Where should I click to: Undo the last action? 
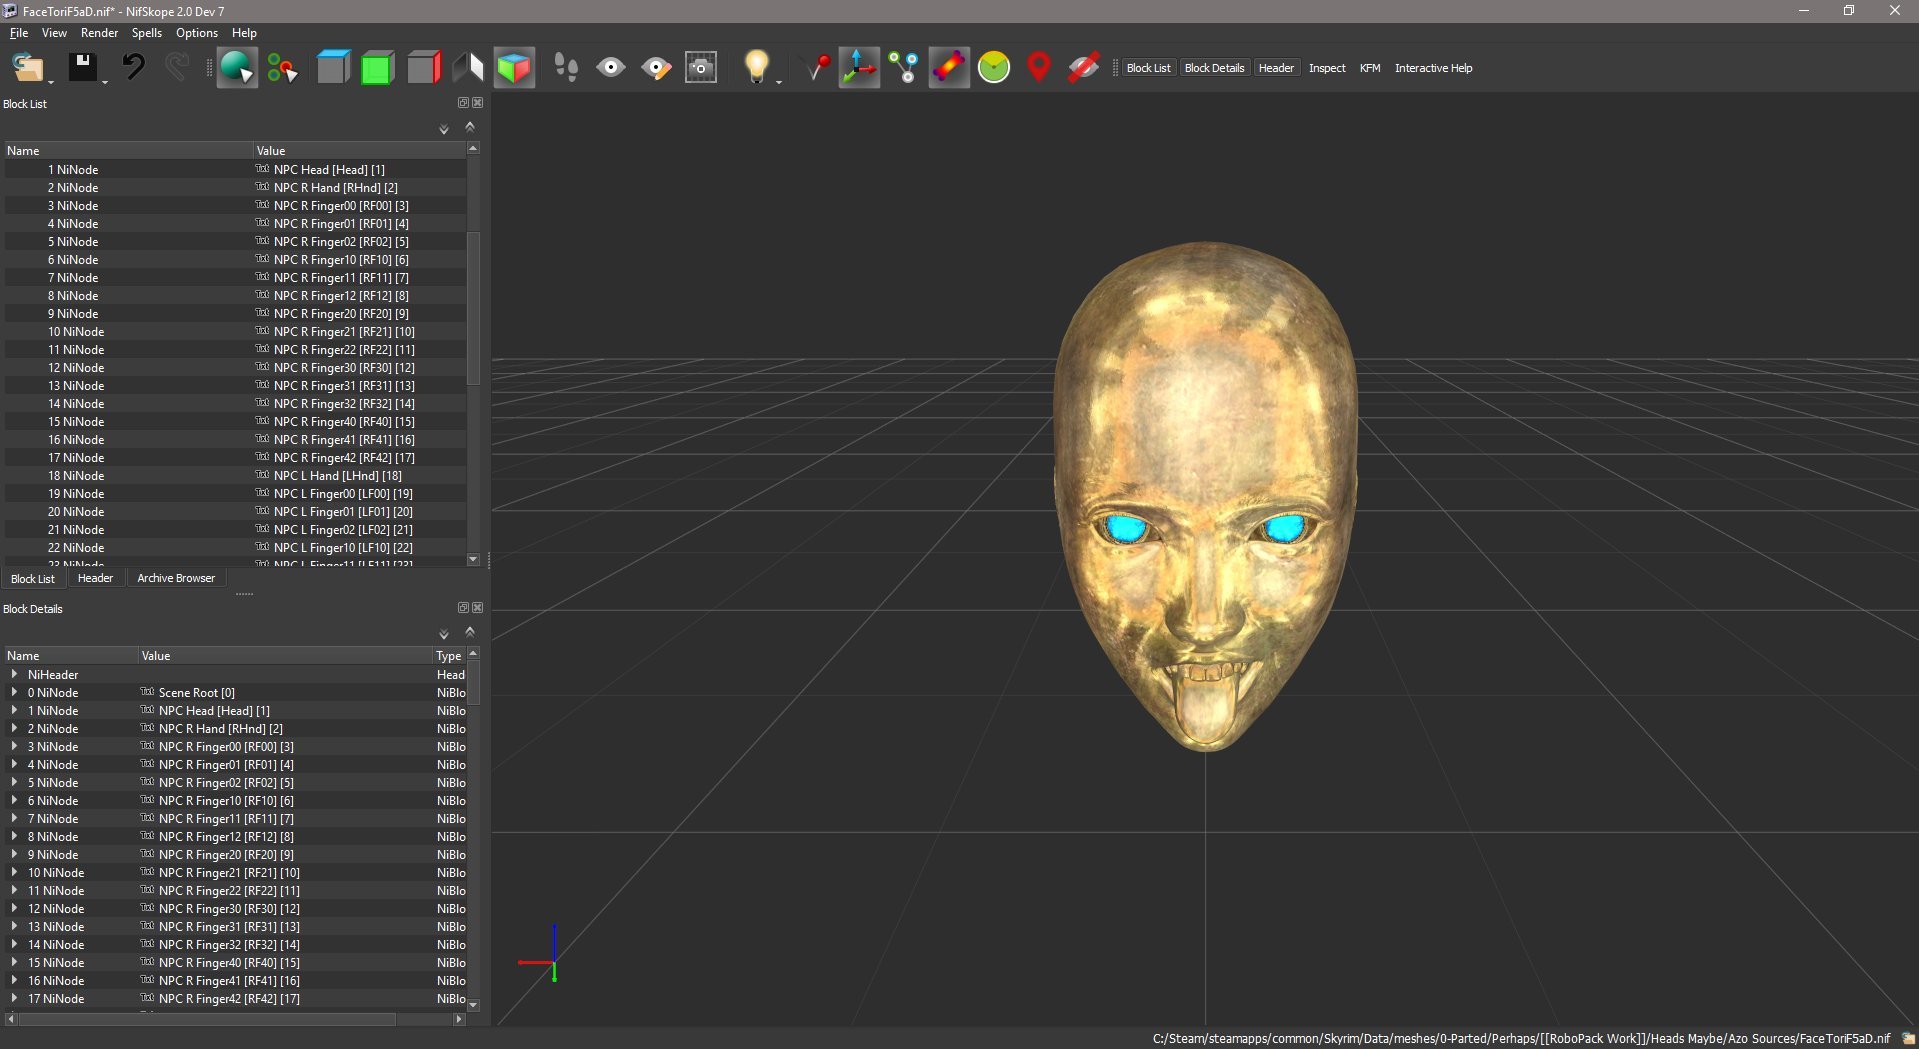click(133, 68)
